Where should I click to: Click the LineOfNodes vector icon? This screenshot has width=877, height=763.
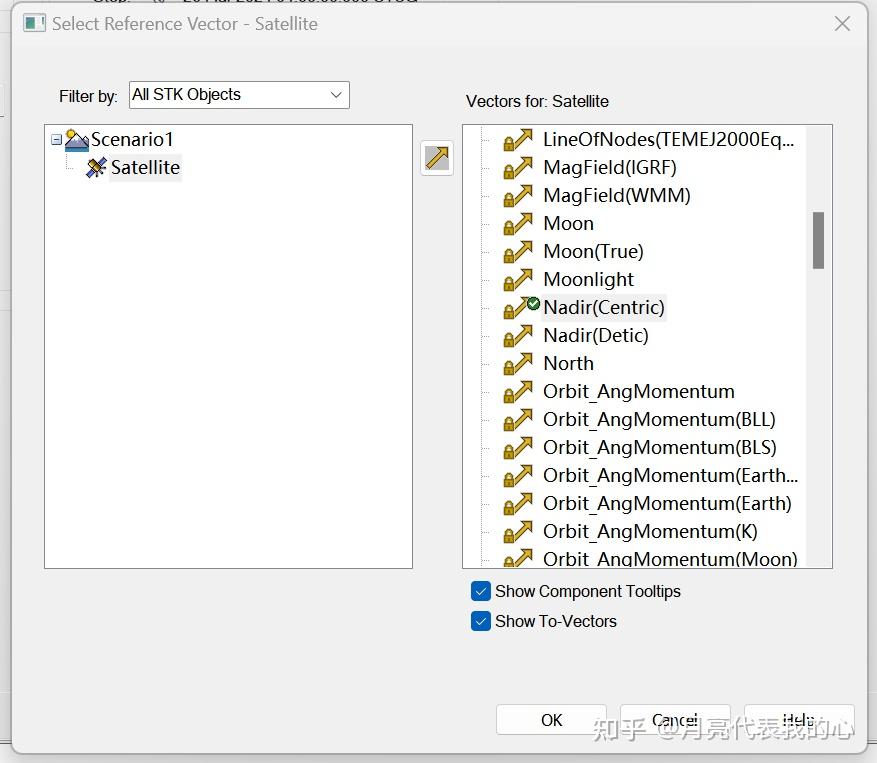coord(518,140)
